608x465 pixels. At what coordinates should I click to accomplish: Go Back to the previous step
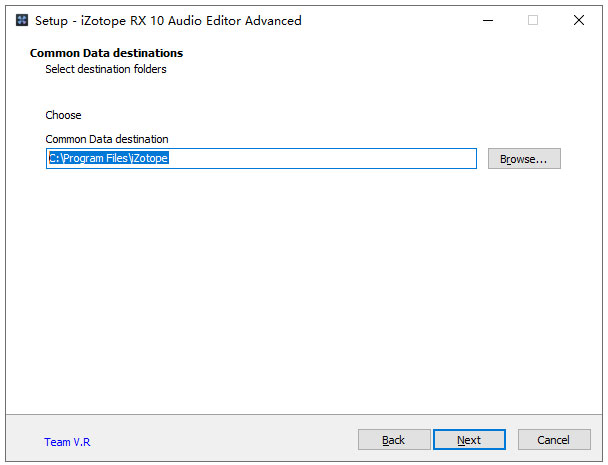394,440
